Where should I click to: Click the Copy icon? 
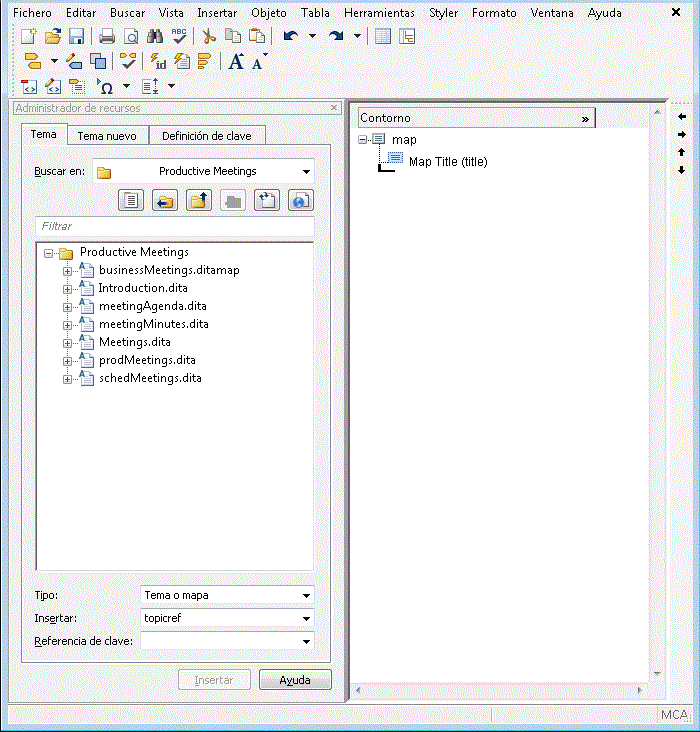233,36
